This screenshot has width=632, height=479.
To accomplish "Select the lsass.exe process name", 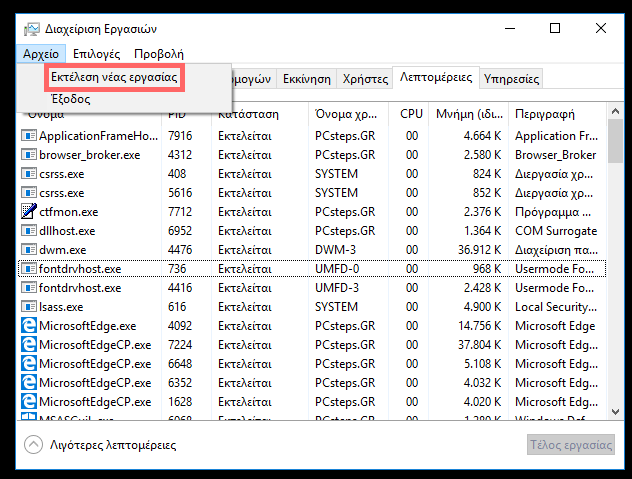I will (61, 307).
